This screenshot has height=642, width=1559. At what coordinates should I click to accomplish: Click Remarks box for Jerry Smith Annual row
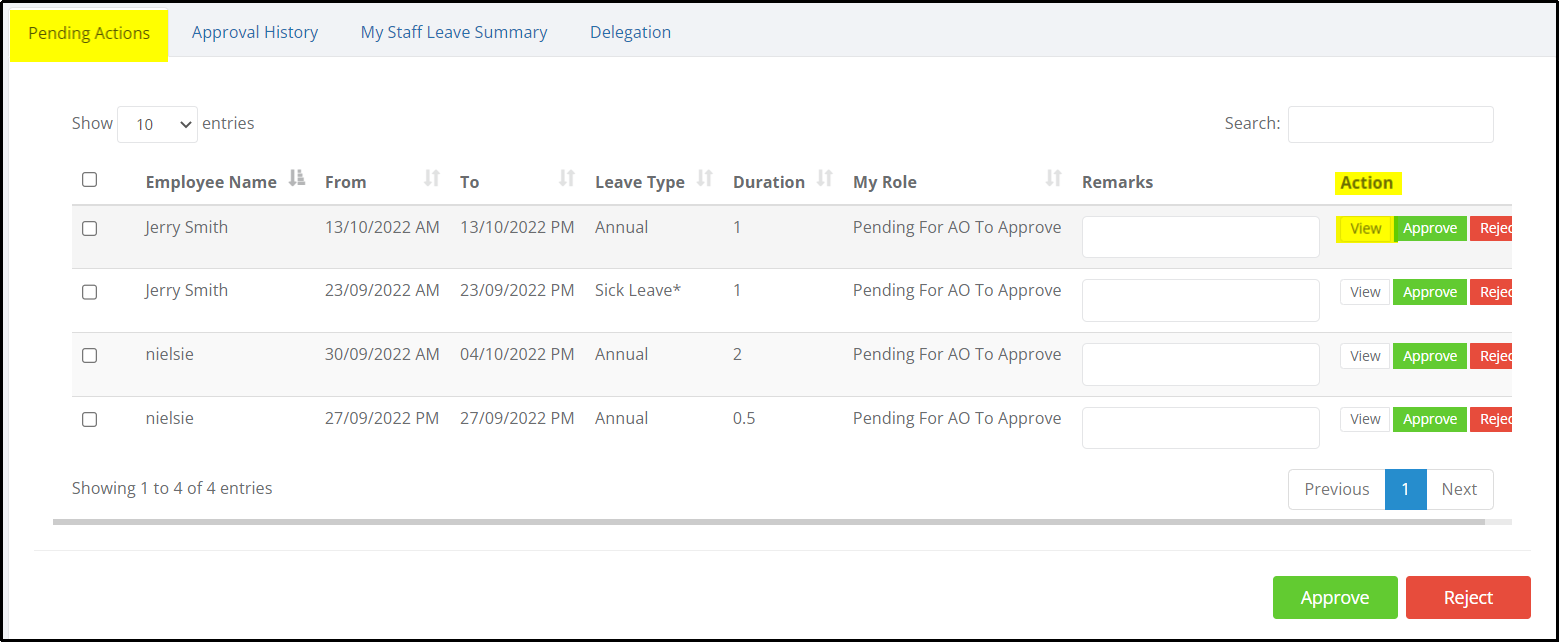(x=1200, y=237)
